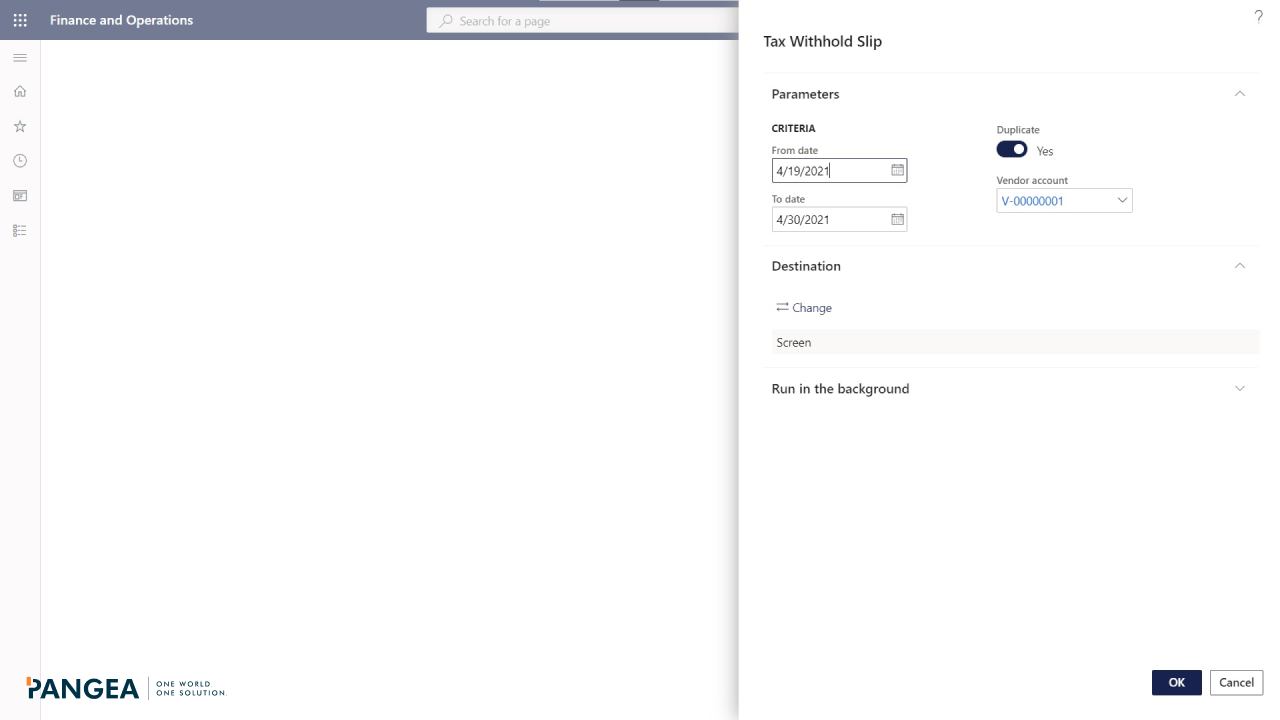Expand the hamburger navigation menu
Screen dimensions: 1280x720
(20, 58)
